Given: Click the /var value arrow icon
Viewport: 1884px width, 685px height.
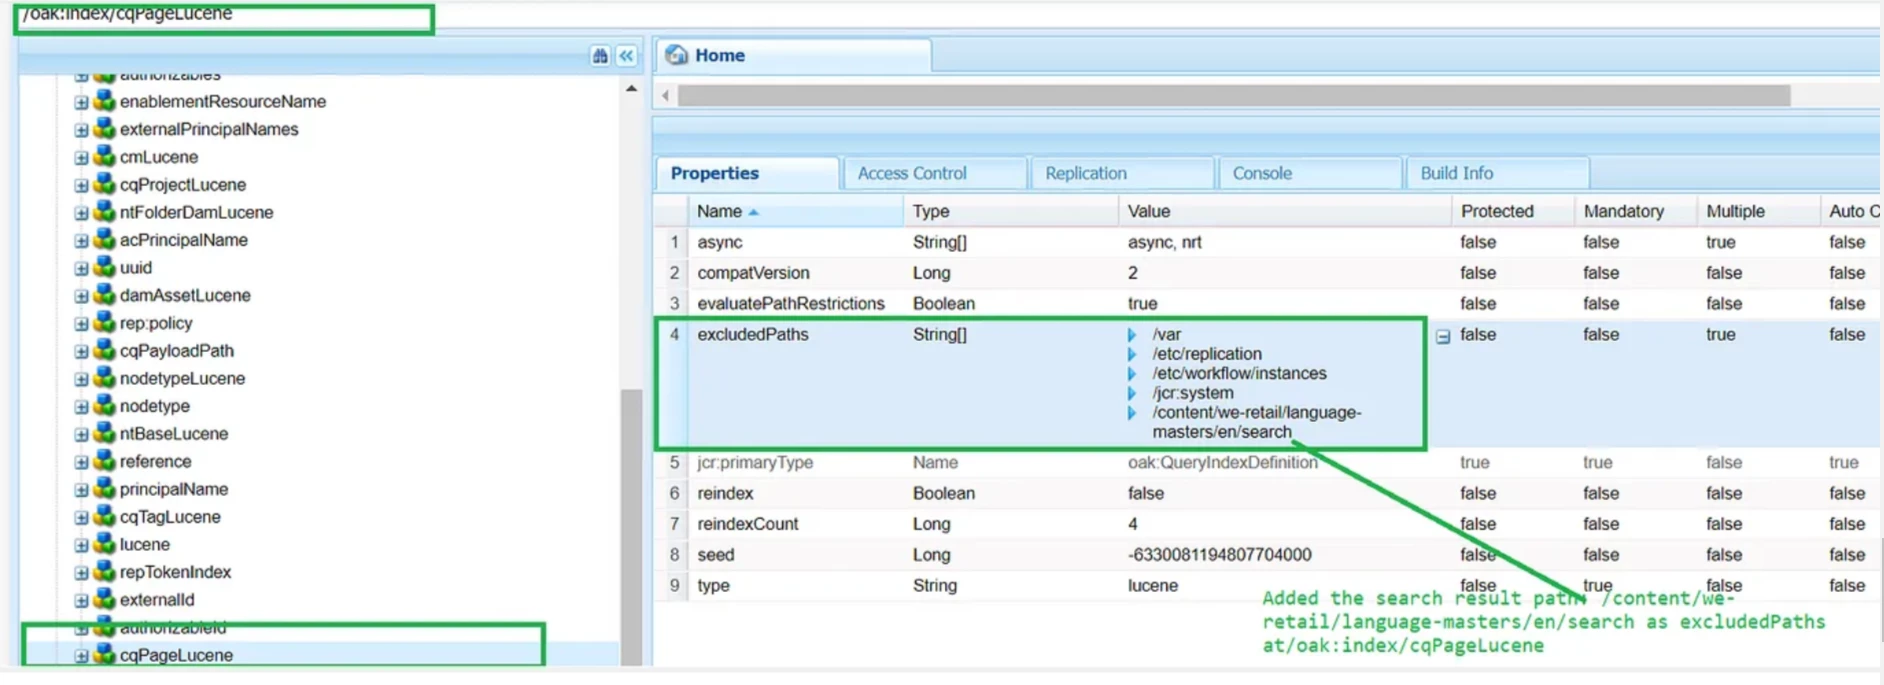Looking at the screenshot, I should [1132, 335].
